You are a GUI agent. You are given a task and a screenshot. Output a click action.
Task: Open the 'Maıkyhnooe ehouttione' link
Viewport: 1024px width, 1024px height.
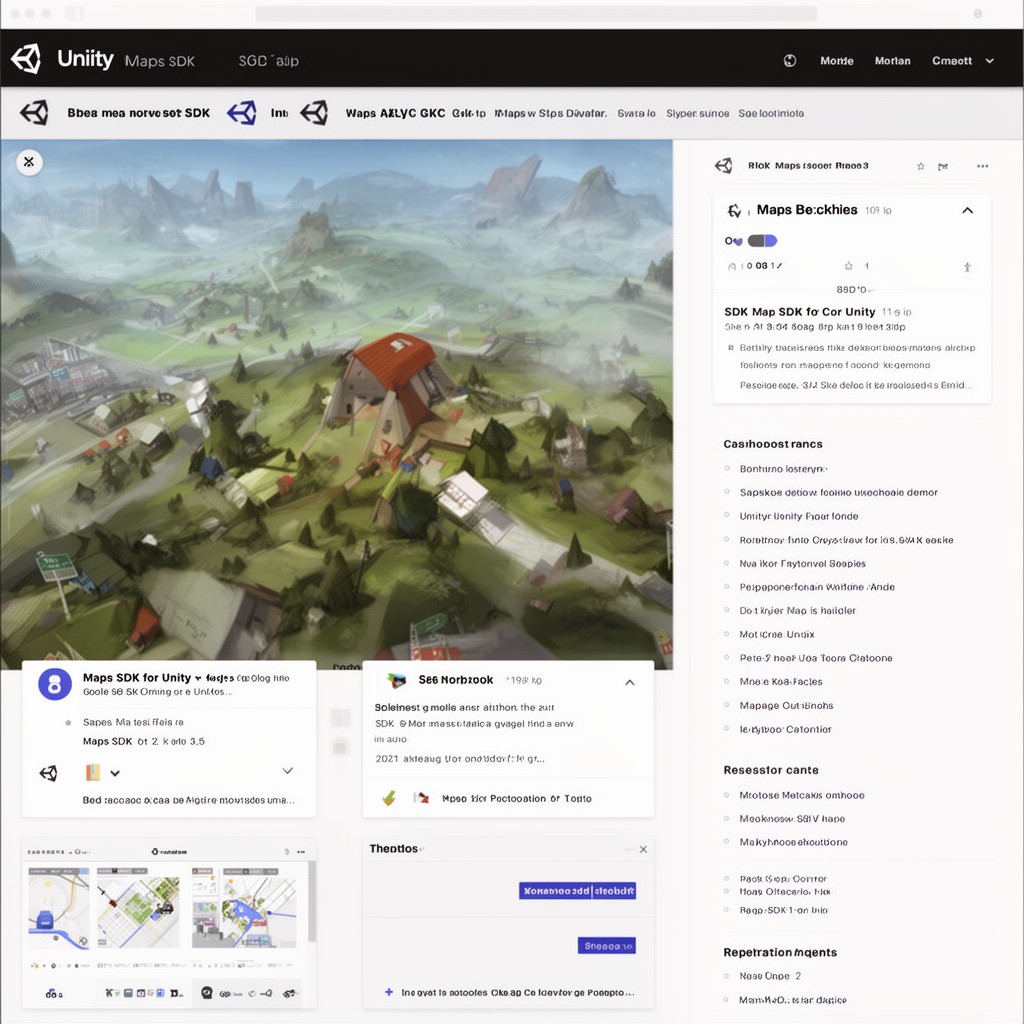coord(793,842)
